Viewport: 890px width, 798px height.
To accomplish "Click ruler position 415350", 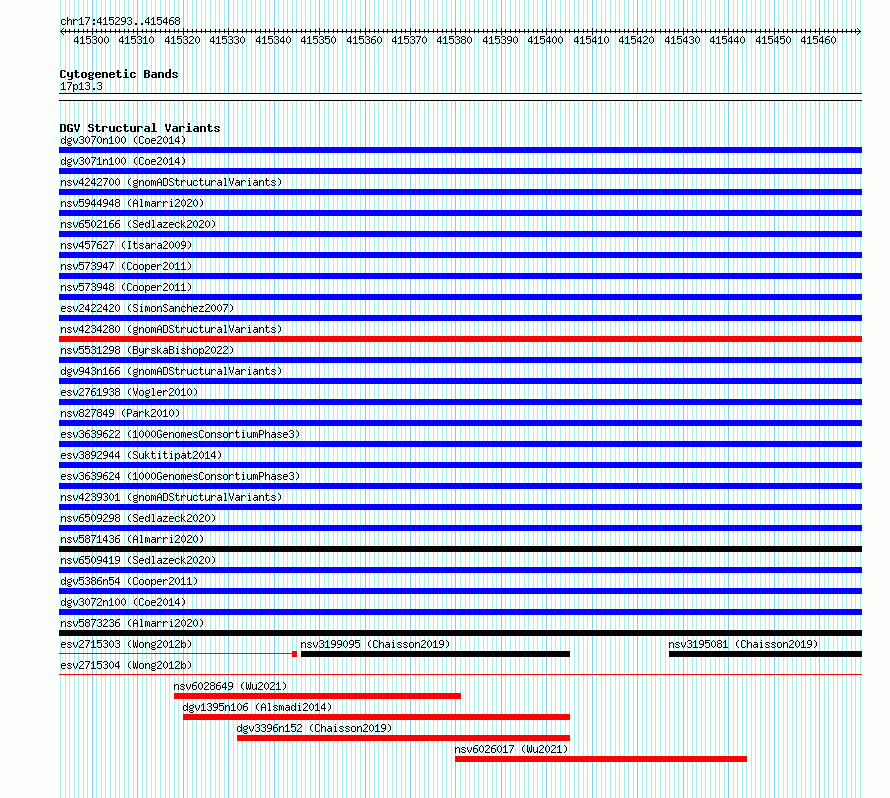I will 318,40.
